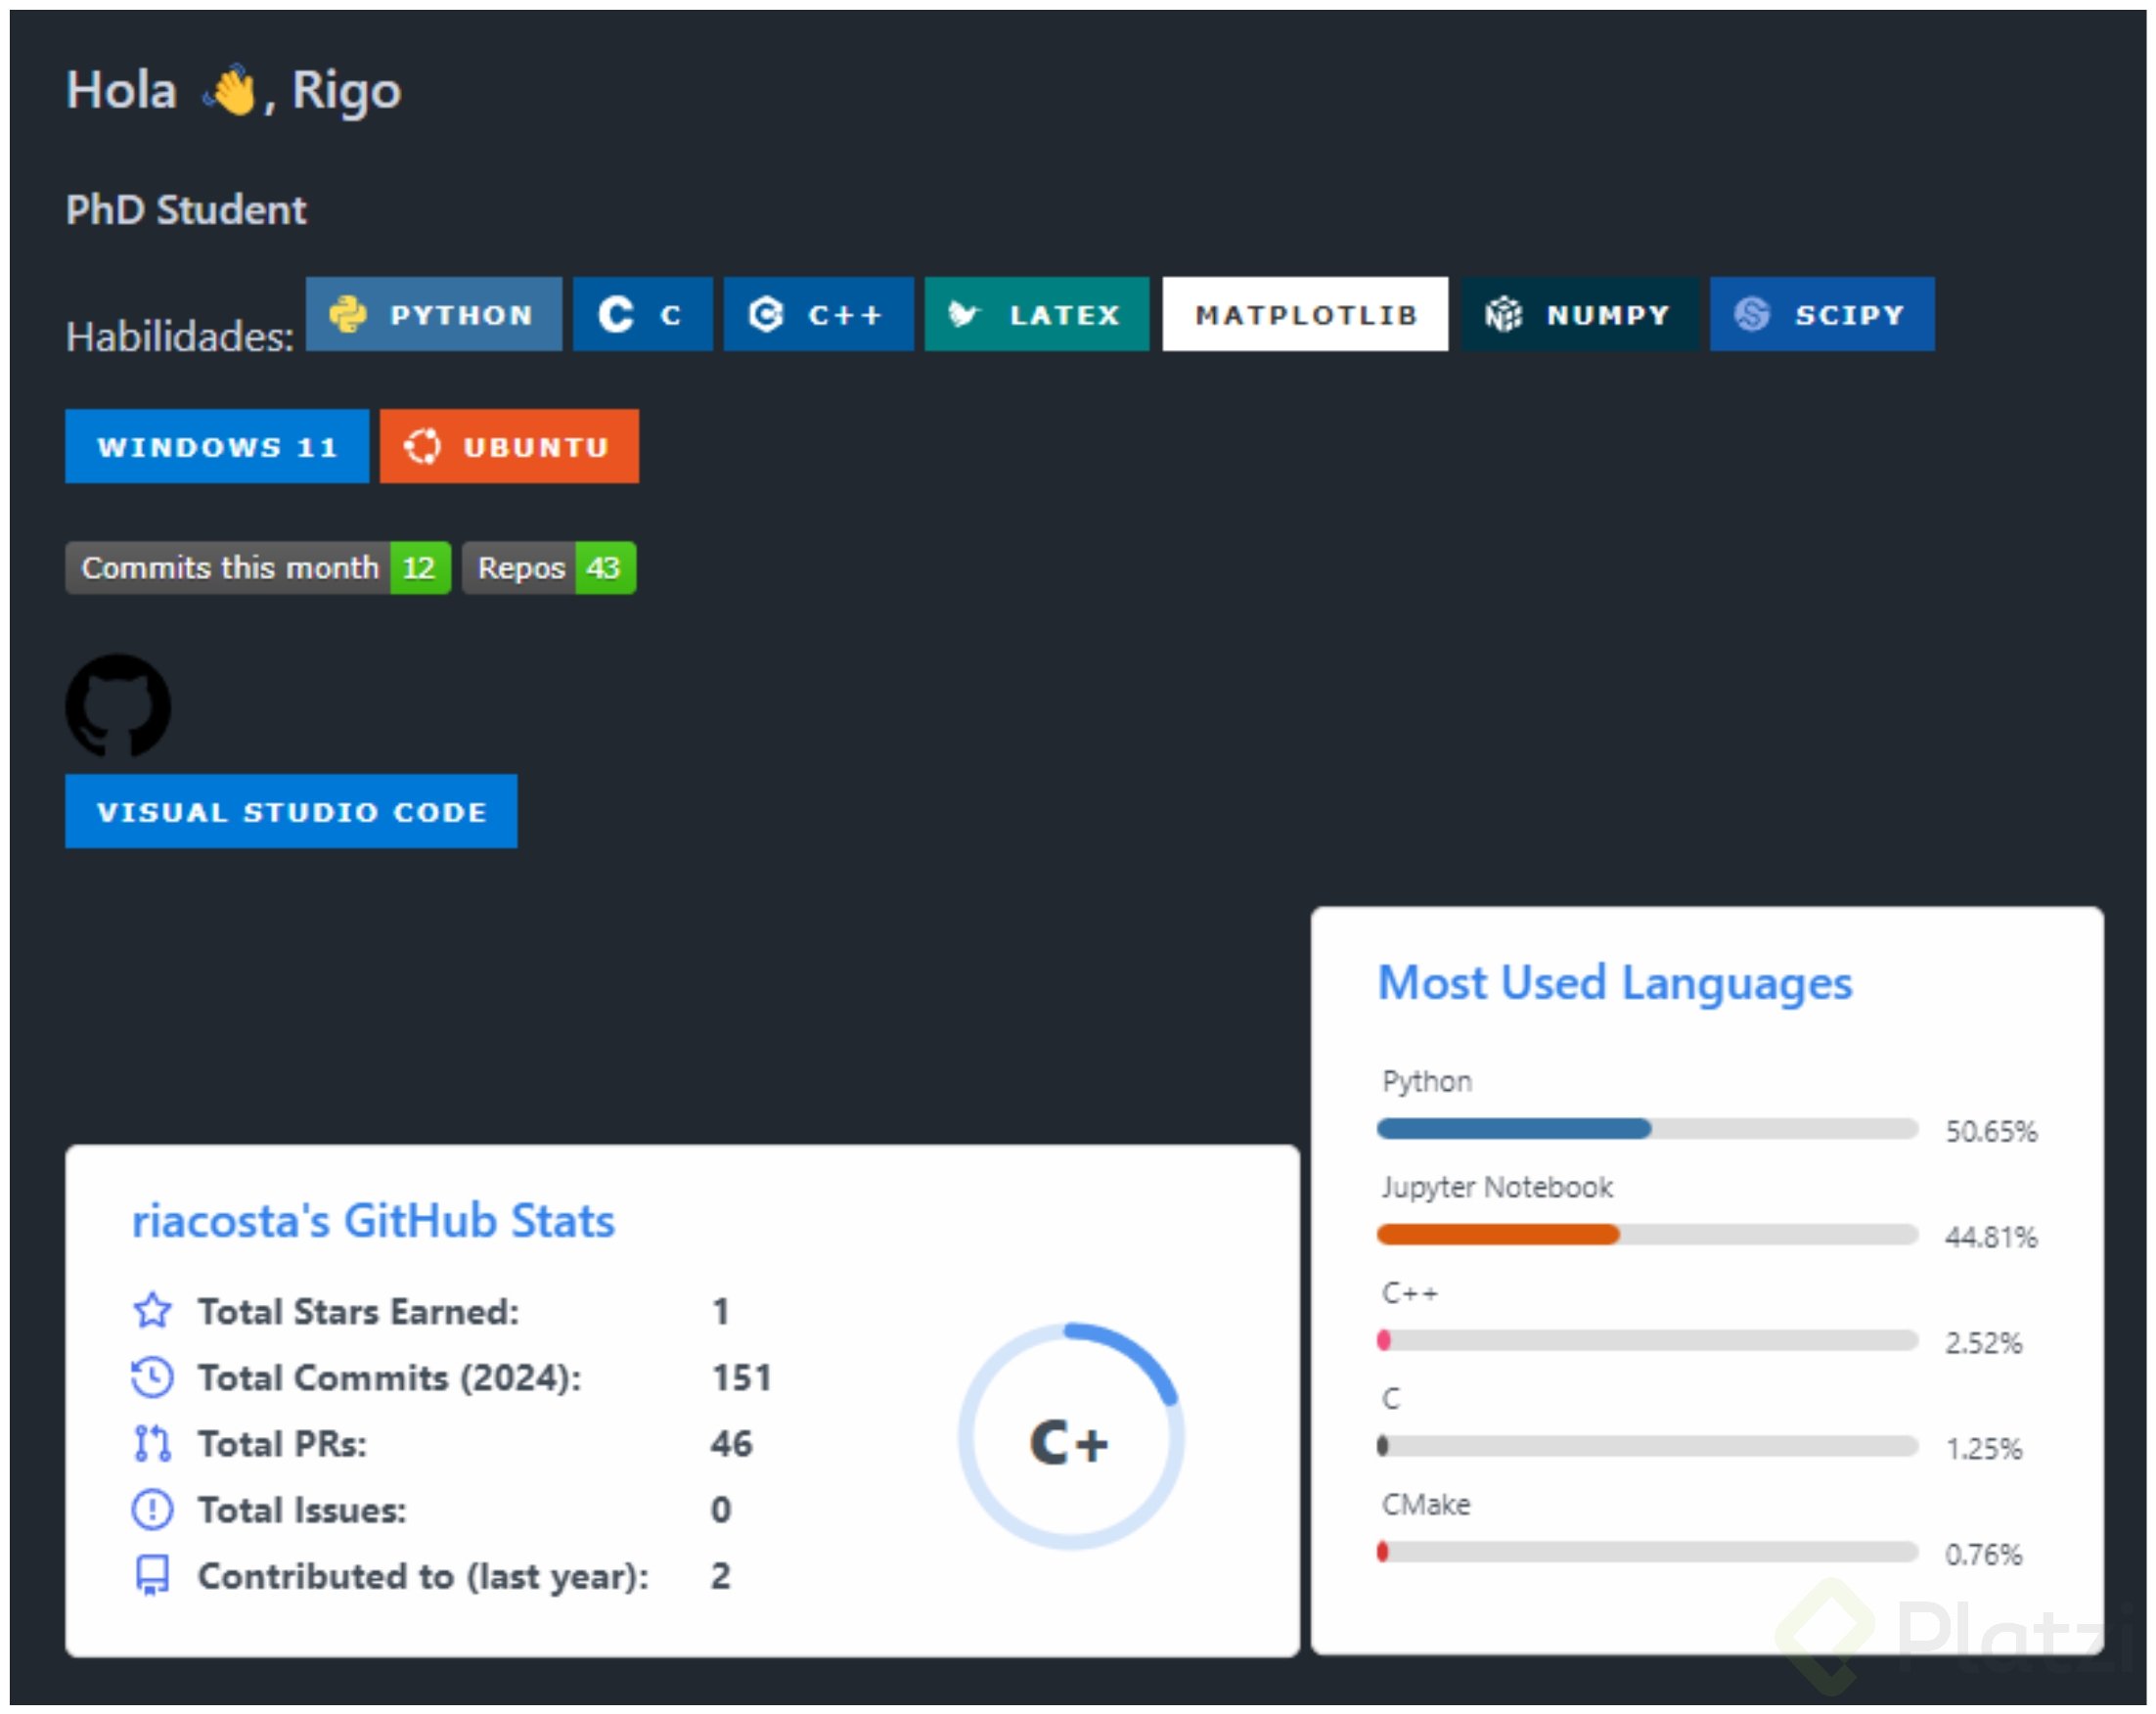Click the SciPy logo icon
This screenshot has width=2156, height=1714.
click(x=1751, y=314)
